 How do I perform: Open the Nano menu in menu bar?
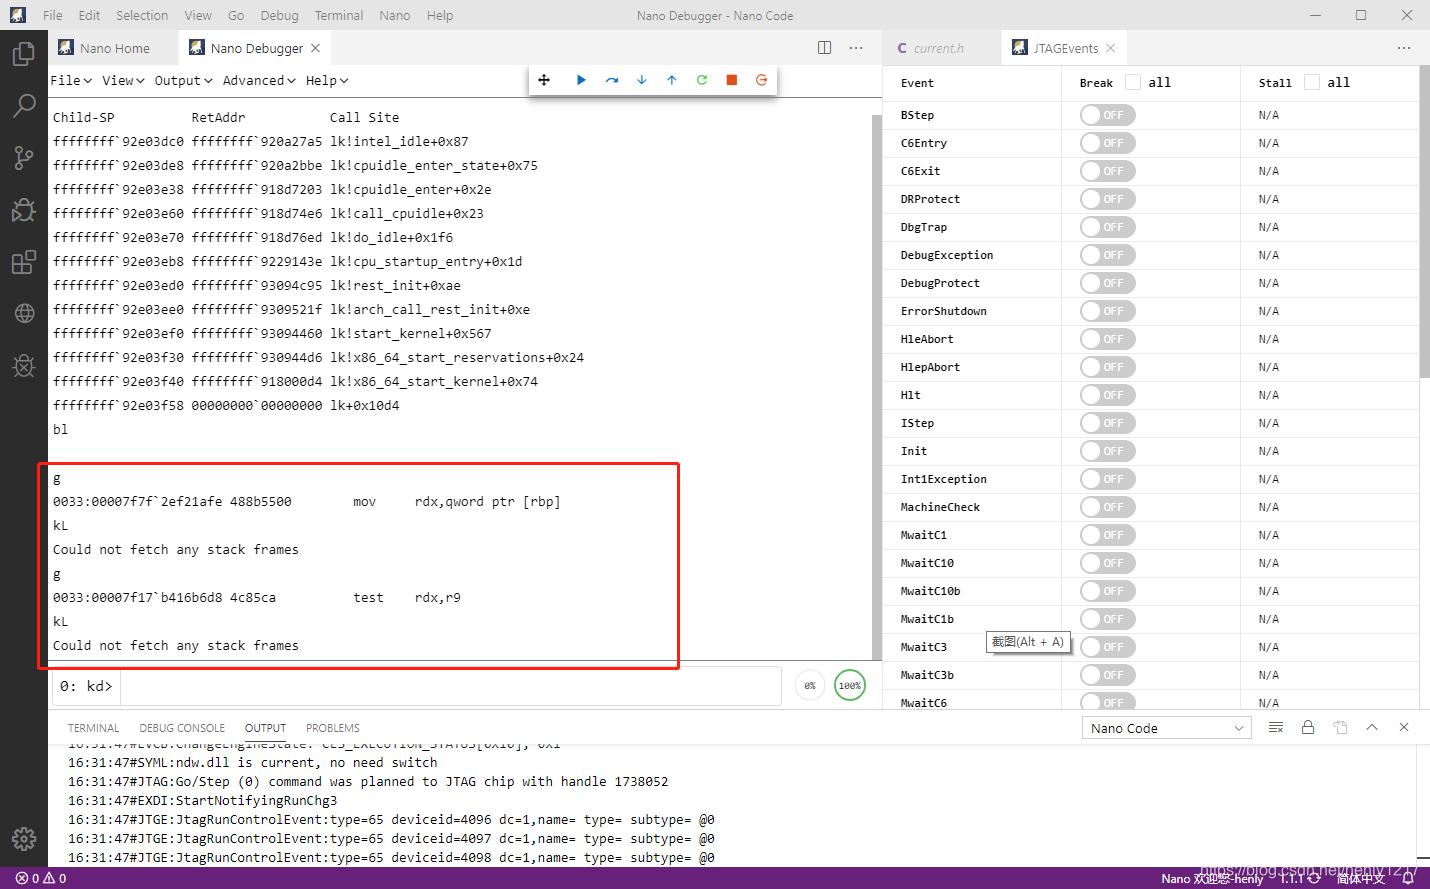coord(395,15)
